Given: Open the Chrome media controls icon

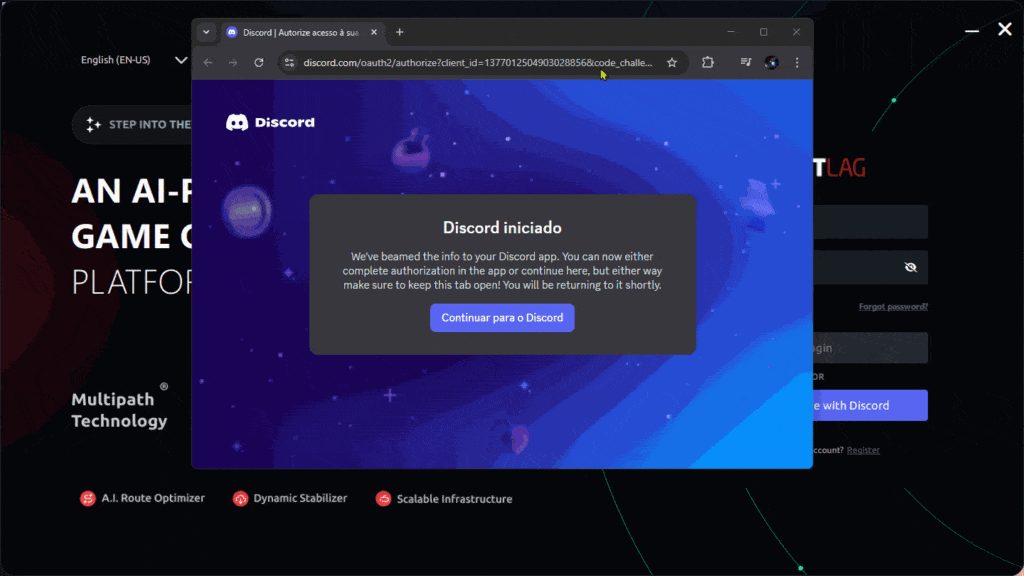Looking at the screenshot, I should tap(746, 63).
